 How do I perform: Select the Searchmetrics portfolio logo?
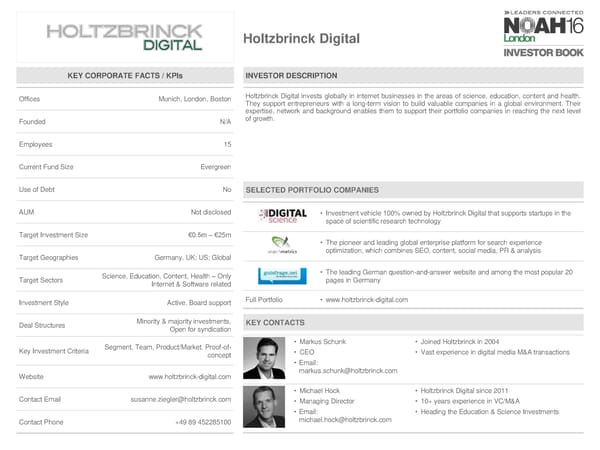coord(282,246)
